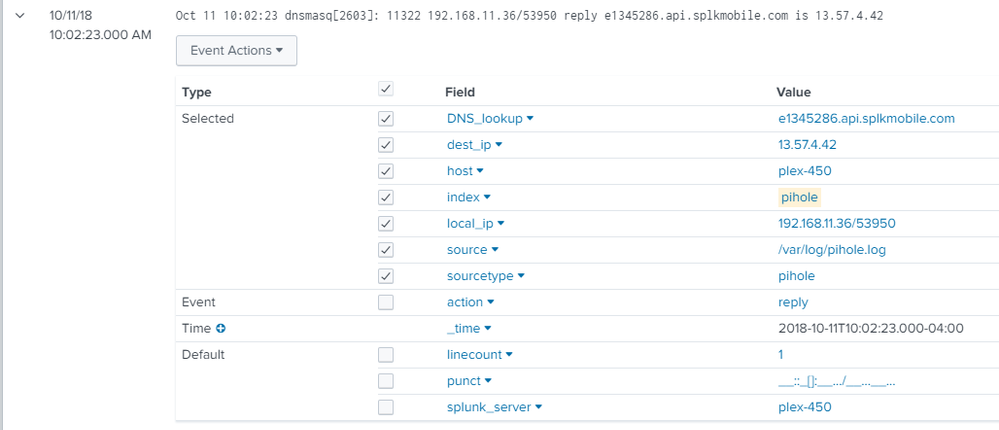Uncheck the dest_ip field checkbox
The height and width of the screenshot is (430, 999).
385,145
